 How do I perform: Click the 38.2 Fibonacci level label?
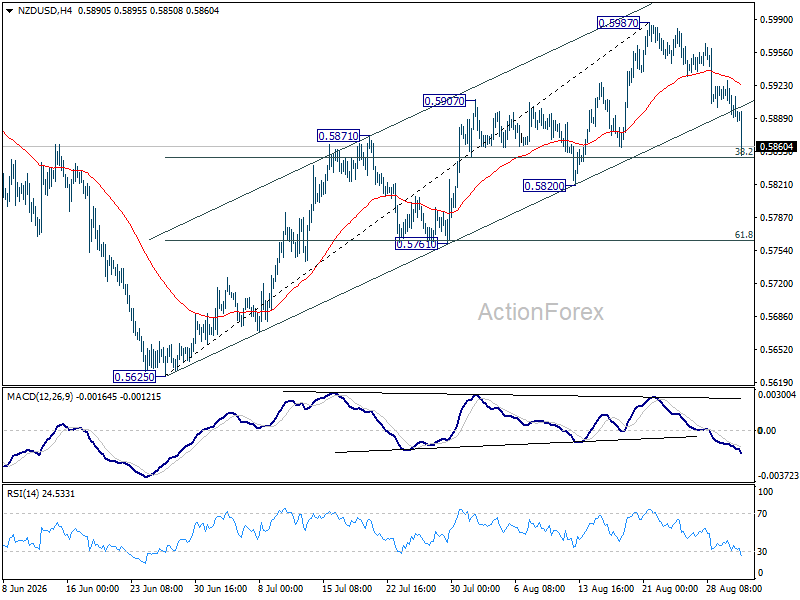pos(743,152)
